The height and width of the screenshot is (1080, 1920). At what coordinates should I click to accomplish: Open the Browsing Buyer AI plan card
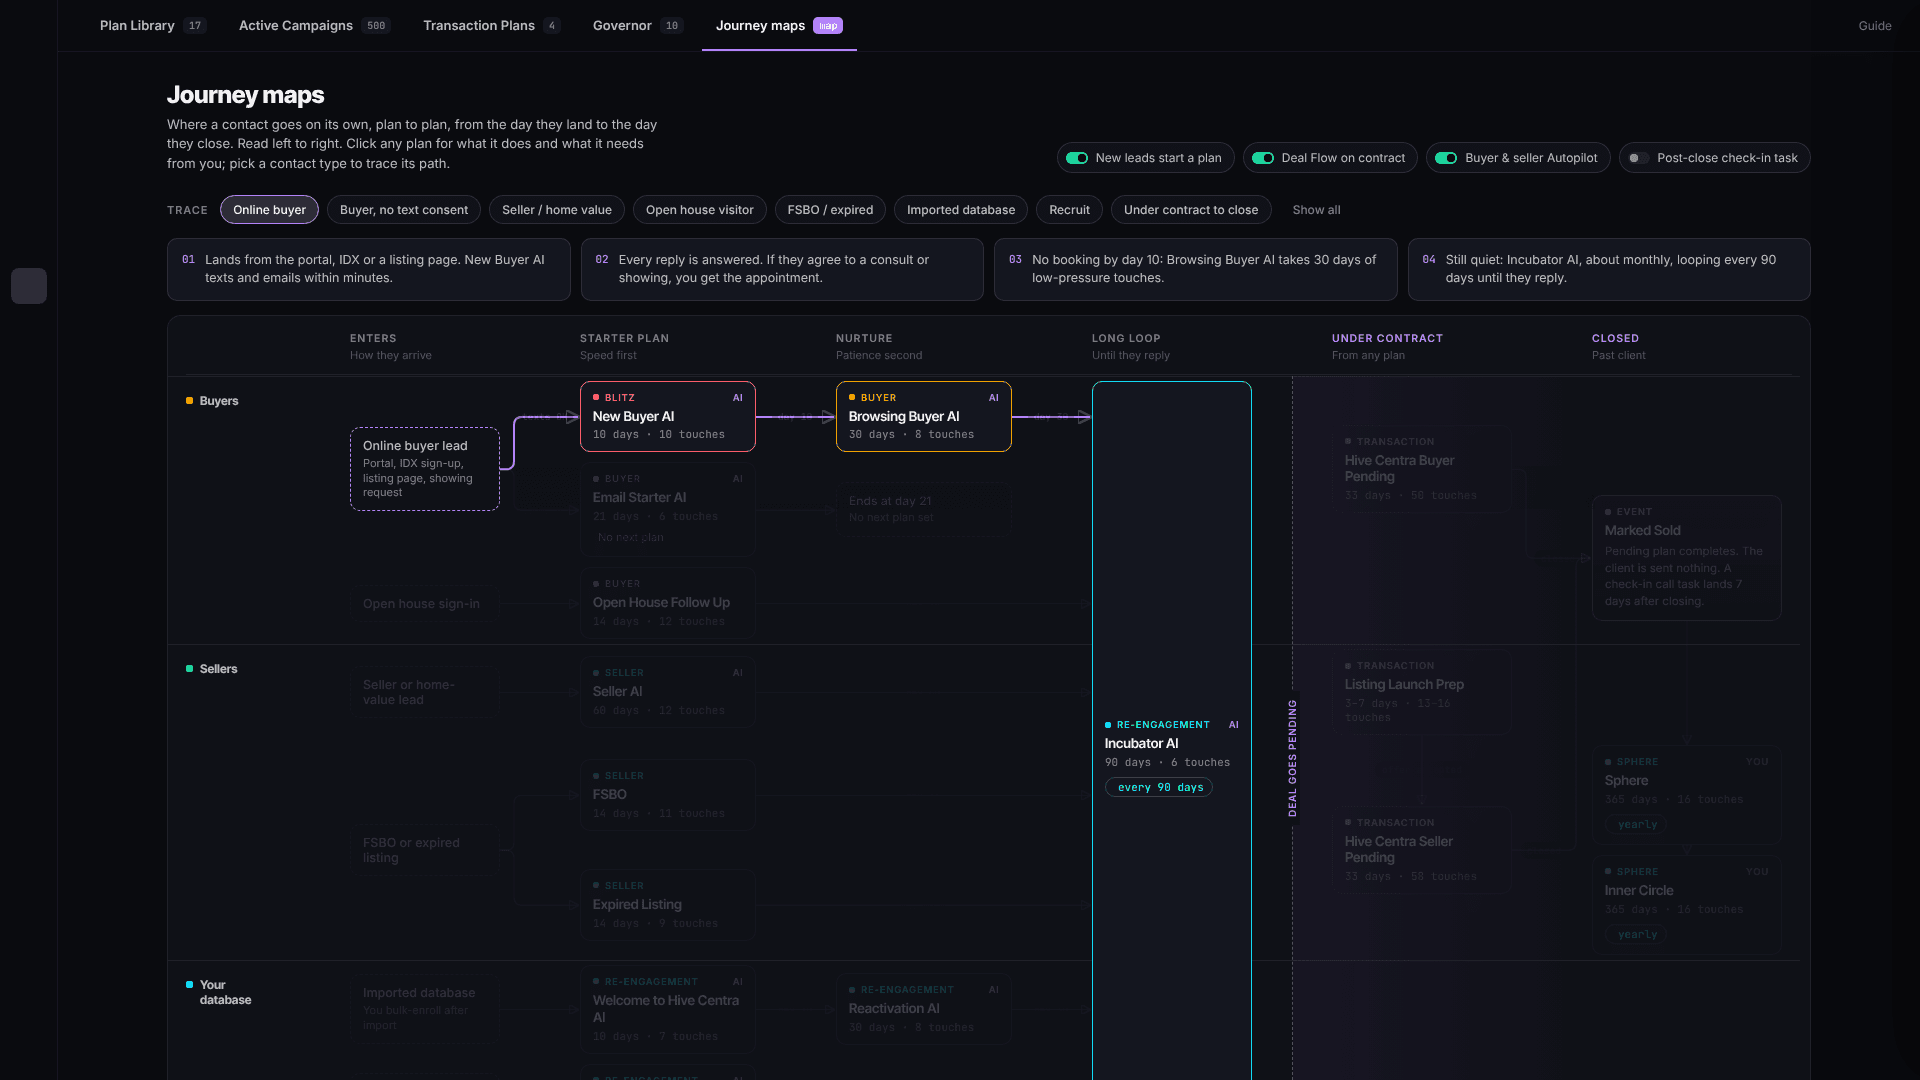[x=924, y=416]
